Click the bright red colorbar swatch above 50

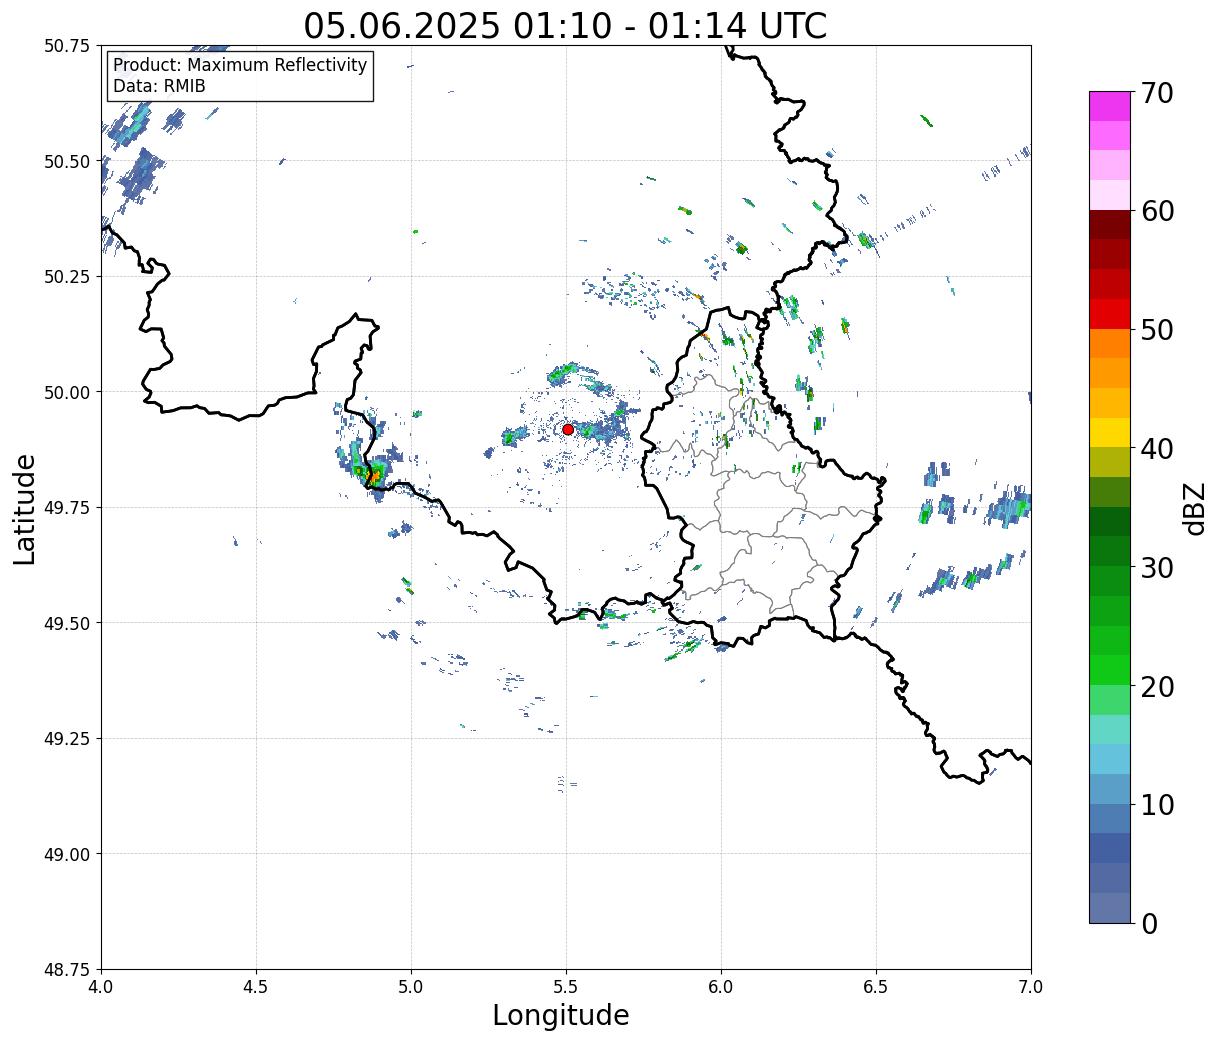[1110, 314]
